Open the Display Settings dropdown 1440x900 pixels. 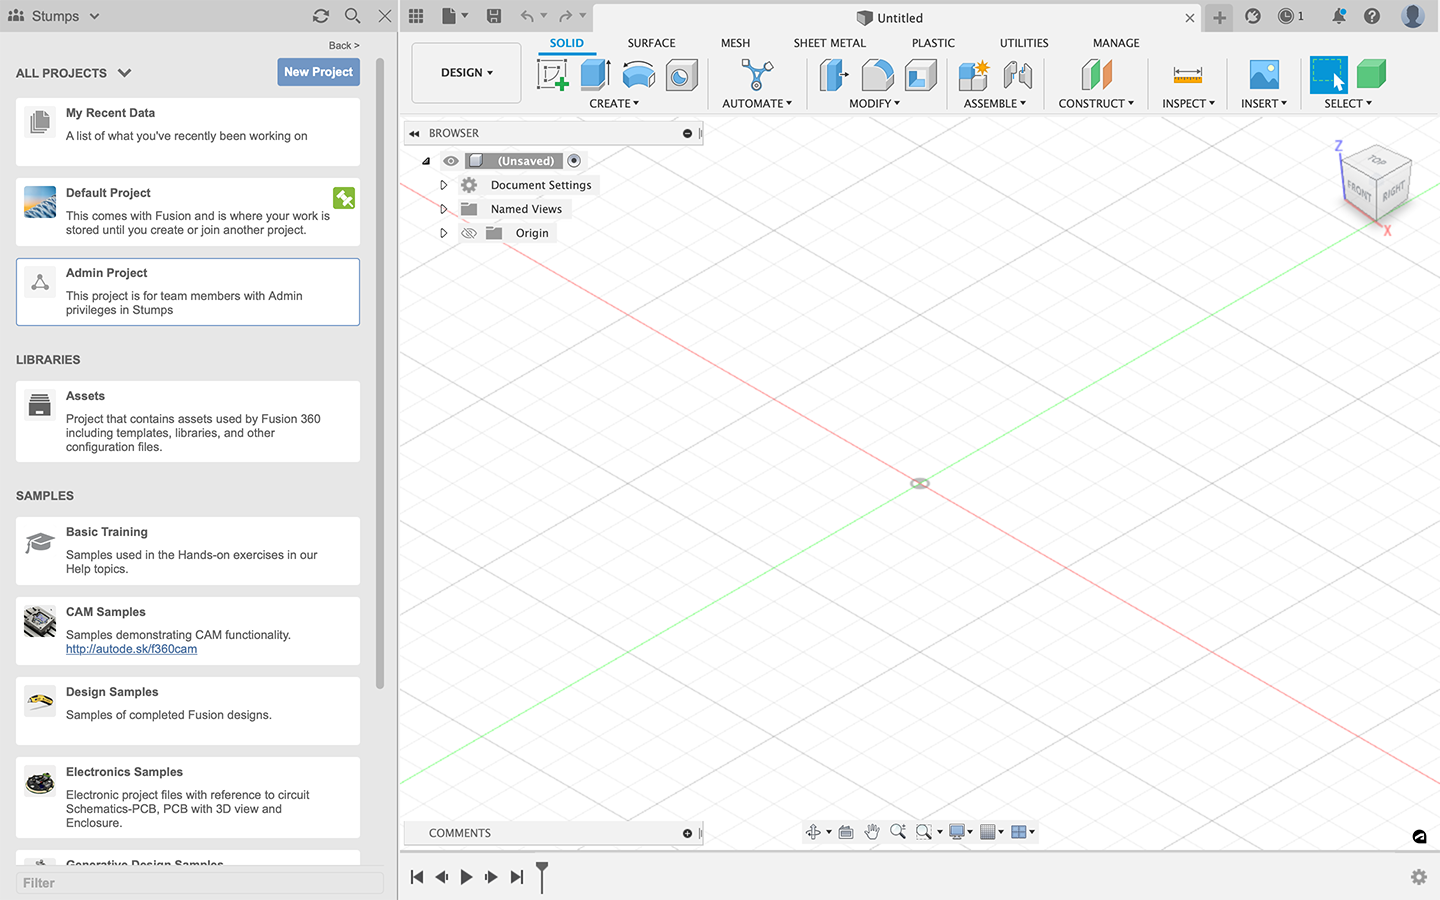click(960, 832)
